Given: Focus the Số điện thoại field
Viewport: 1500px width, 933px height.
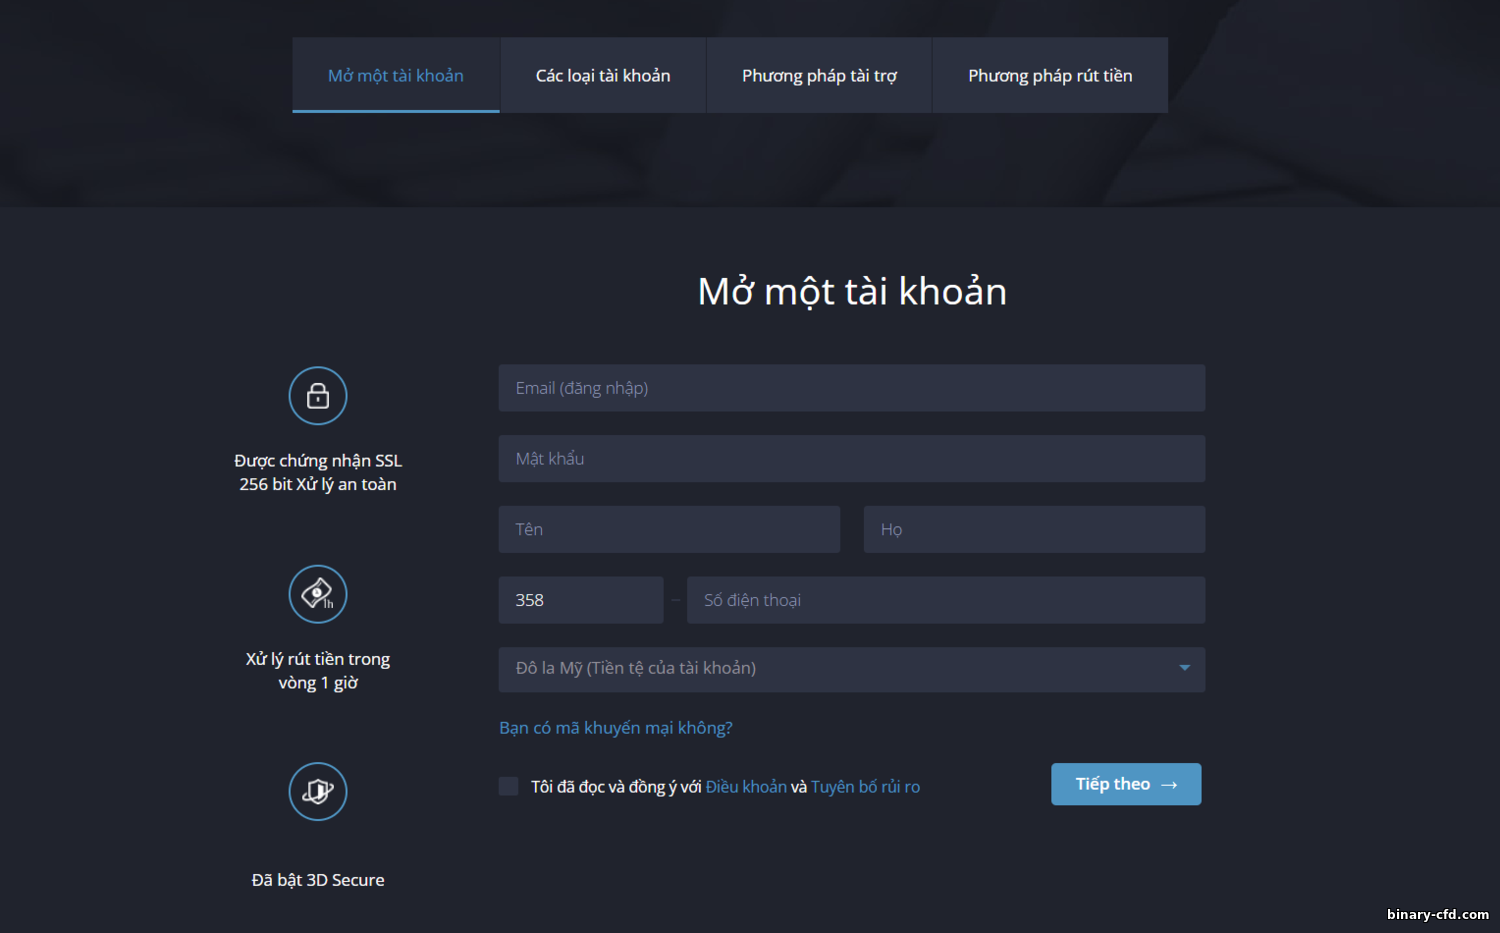Looking at the screenshot, I should click(x=946, y=600).
